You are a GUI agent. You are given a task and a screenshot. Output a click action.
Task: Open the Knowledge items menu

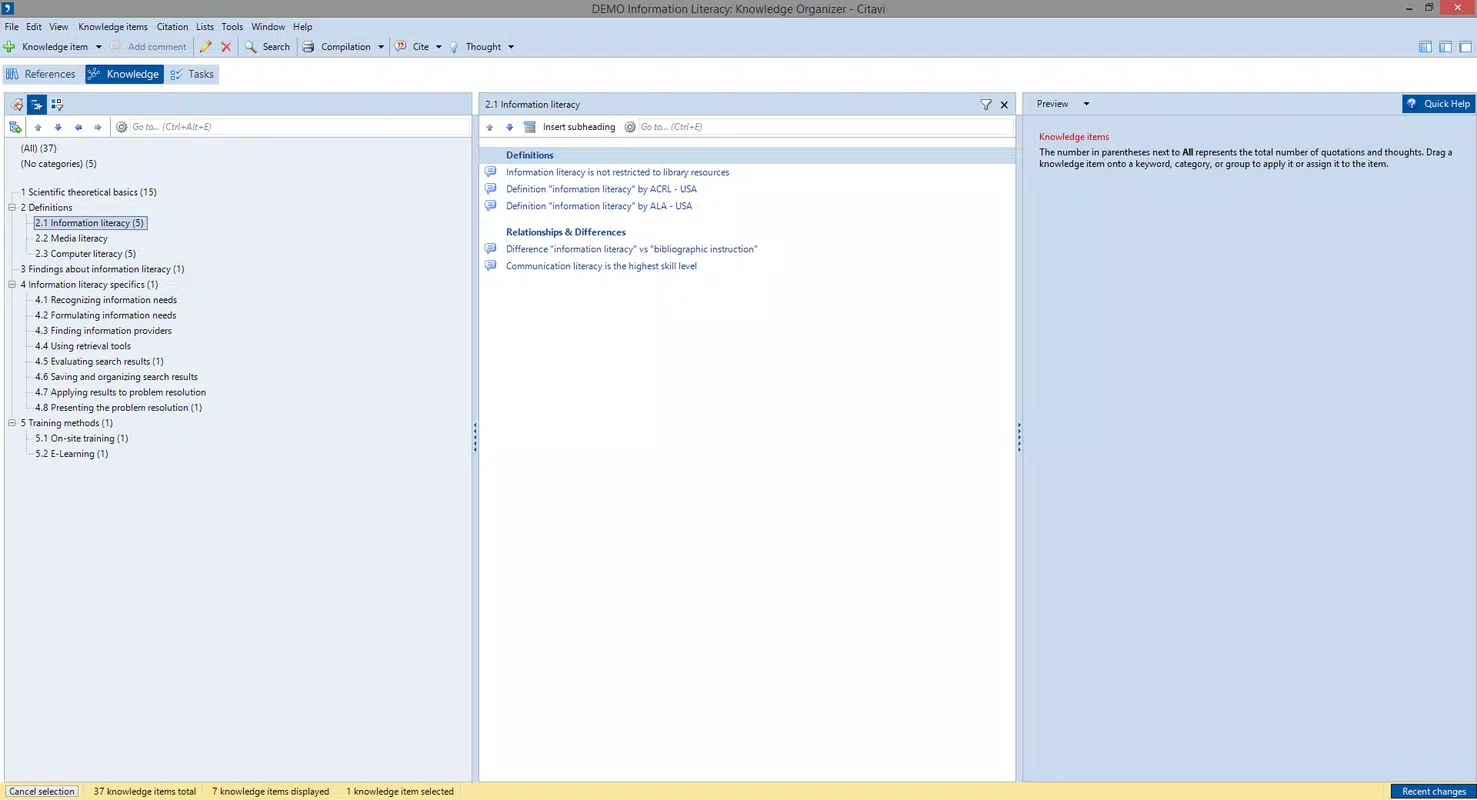(x=113, y=27)
